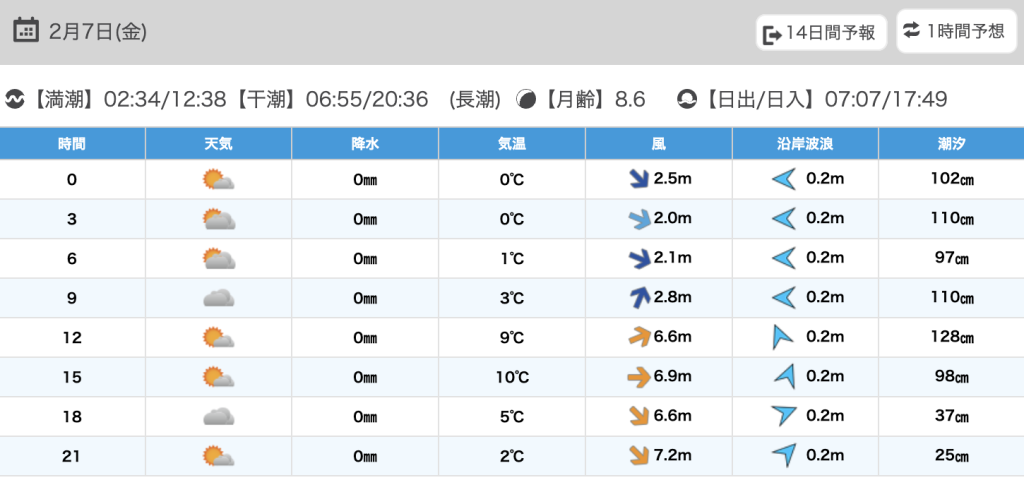Viewport: 1024px width, 480px height.
Task: Click the partly sunny weather icon at hour 0
Action: point(218,180)
